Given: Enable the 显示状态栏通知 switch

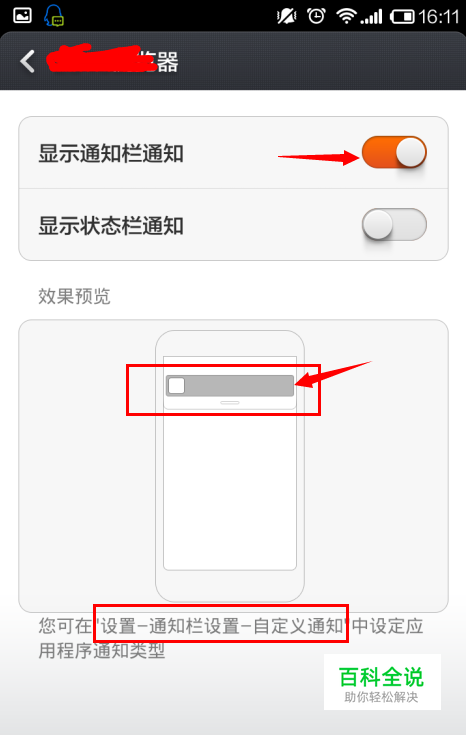Looking at the screenshot, I should click(394, 225).
